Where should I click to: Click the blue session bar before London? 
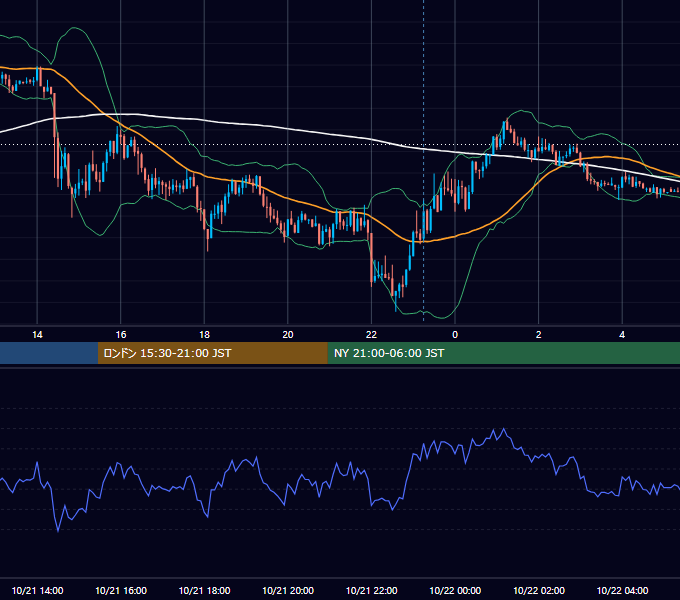[x=49, y=353]
